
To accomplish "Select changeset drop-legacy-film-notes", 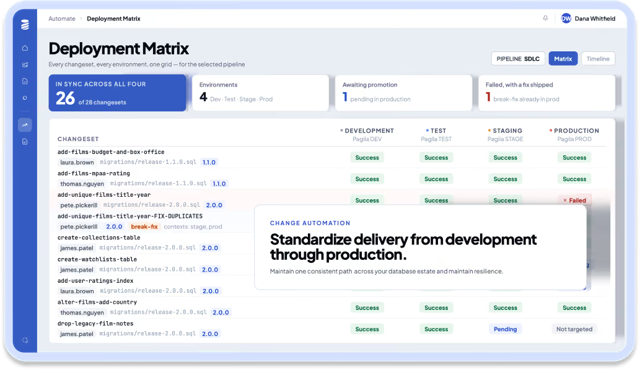I will (x=95, y=323).
